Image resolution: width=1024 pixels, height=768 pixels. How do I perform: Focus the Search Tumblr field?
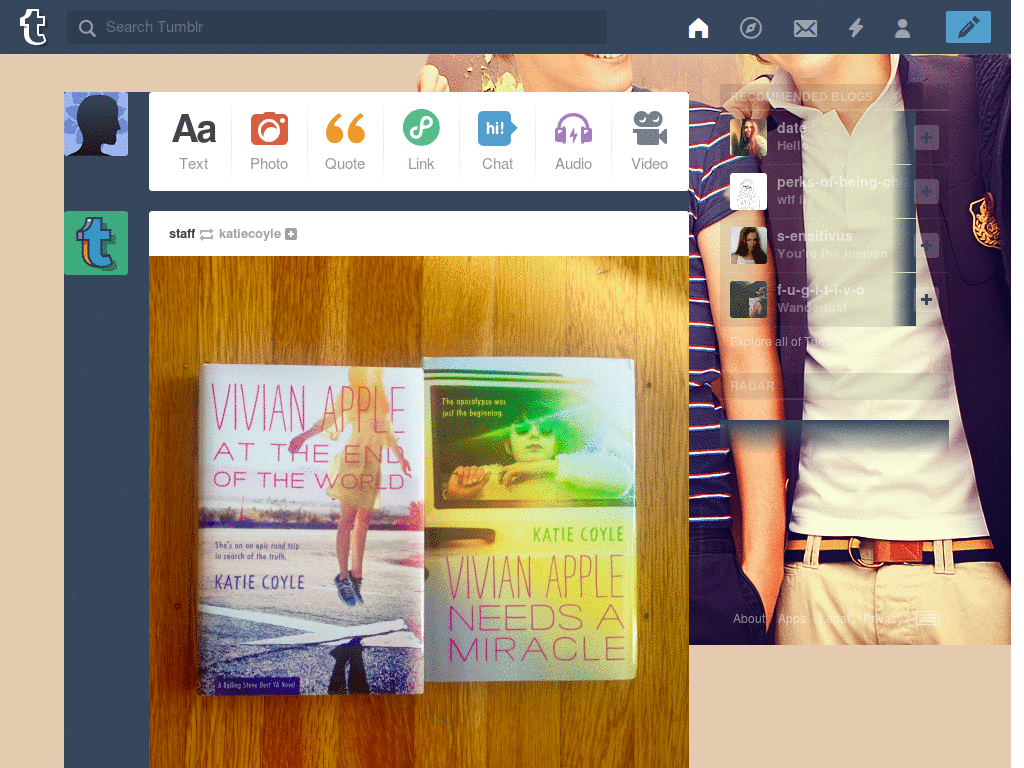pyautogui.click(x=336, y=27)
